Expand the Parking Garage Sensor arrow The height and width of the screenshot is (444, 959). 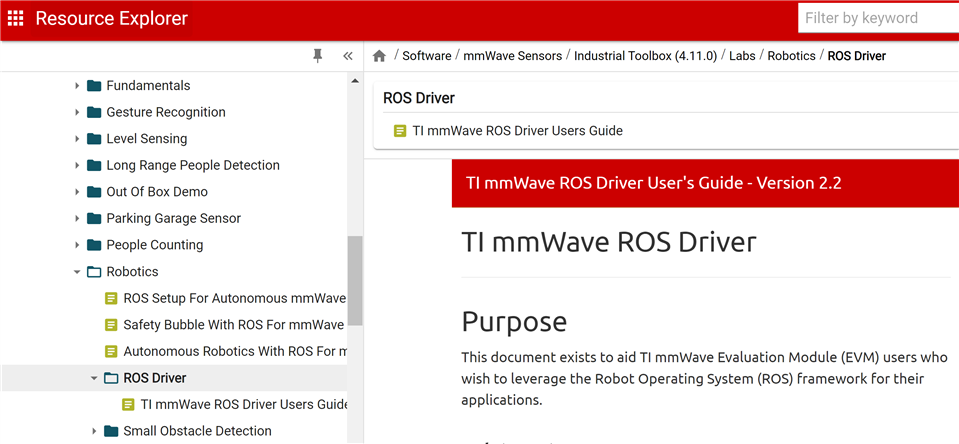(x=77, y=218)
